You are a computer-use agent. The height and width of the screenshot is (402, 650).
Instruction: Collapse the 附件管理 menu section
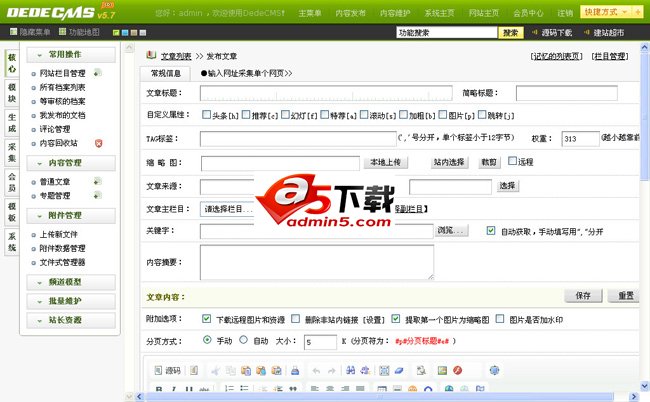(71, 216)
